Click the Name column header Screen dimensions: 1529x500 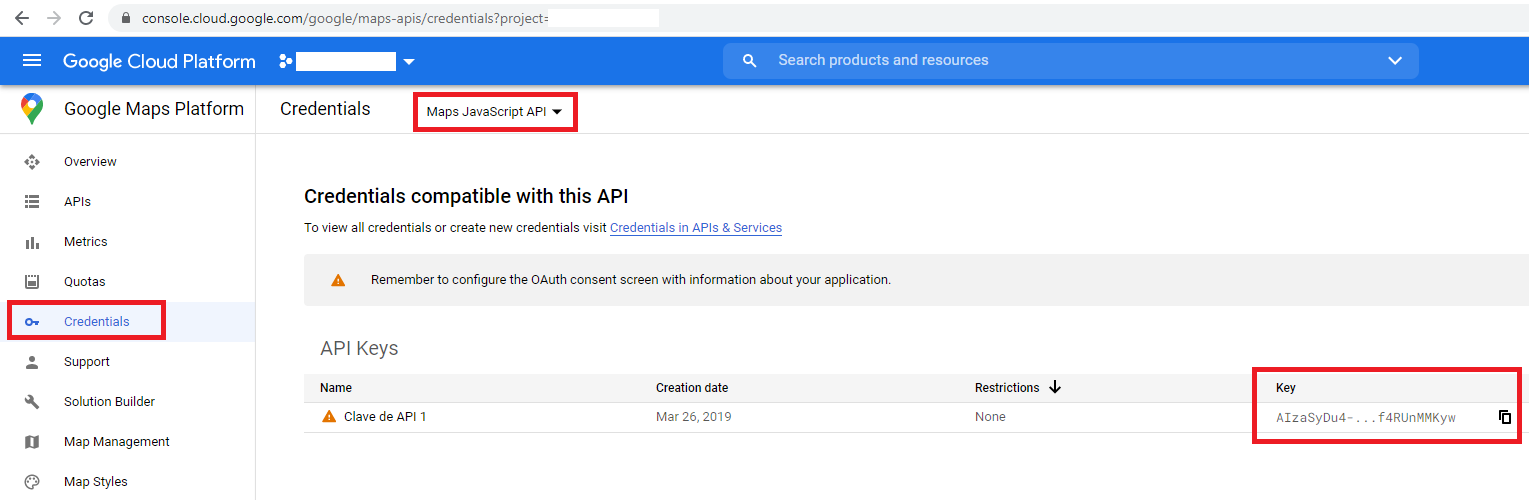tap(336, 388)
